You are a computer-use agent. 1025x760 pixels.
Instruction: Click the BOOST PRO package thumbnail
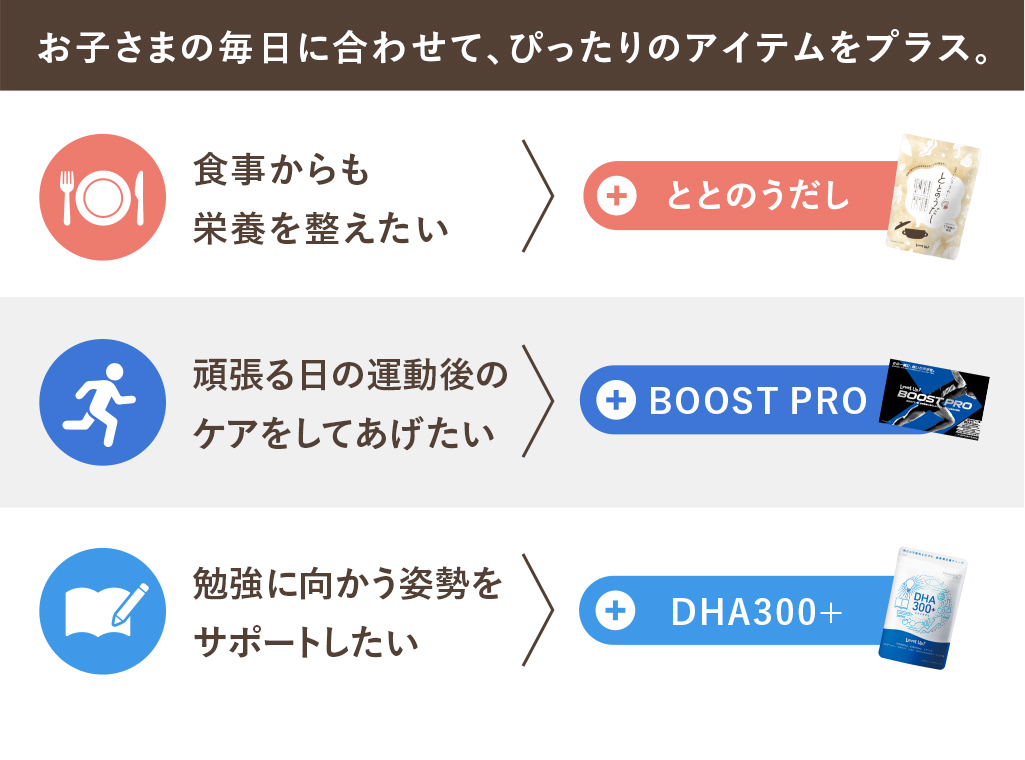(x=934, y=399)
